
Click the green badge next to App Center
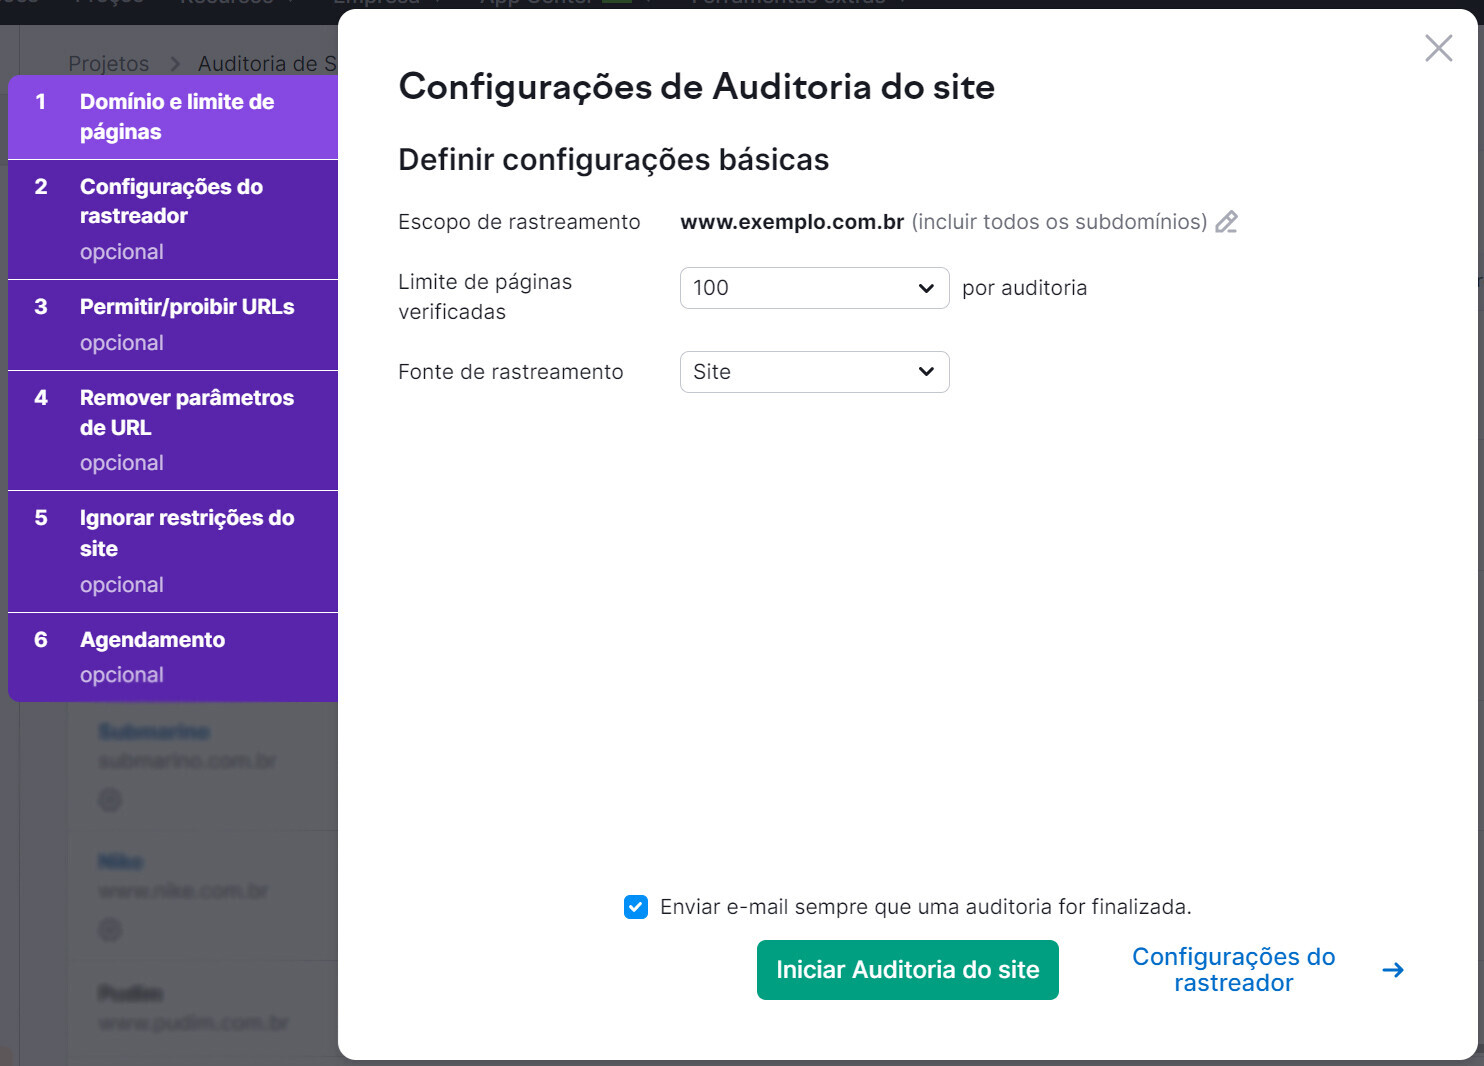click(x=619, y=3)
